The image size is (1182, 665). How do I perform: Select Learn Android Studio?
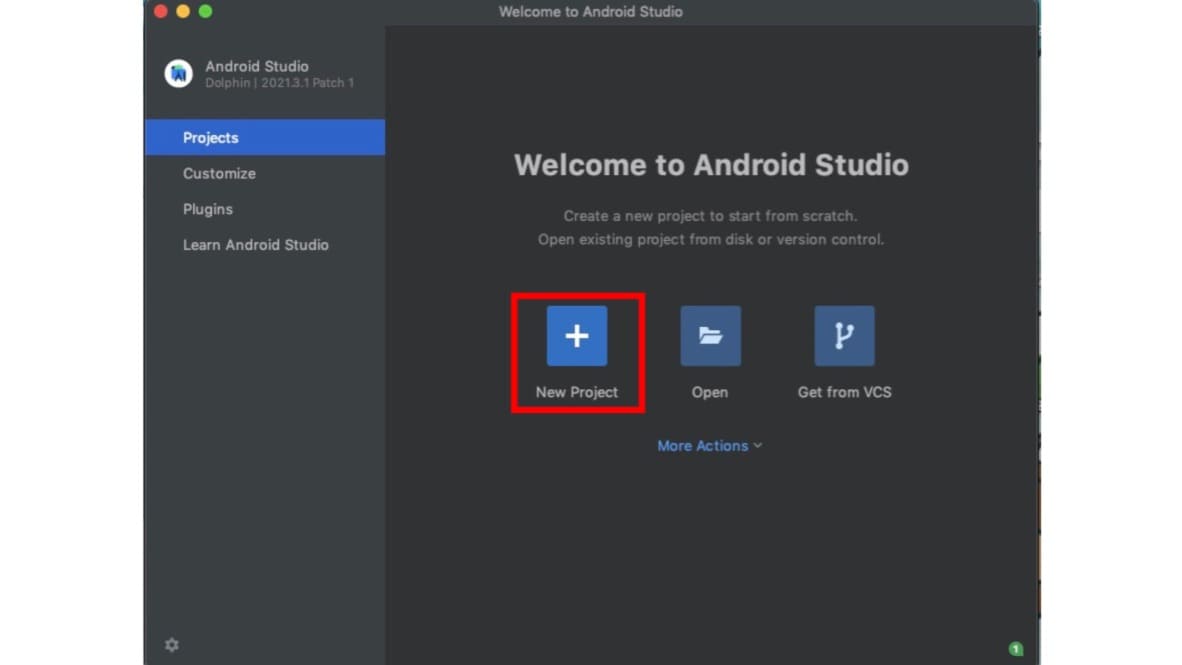coord(255,244)
